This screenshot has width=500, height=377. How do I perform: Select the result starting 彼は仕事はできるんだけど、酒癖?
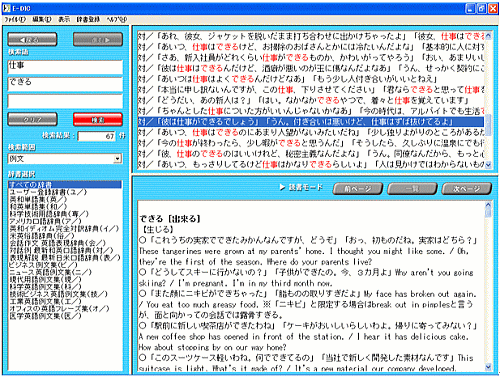pos(311,68)
